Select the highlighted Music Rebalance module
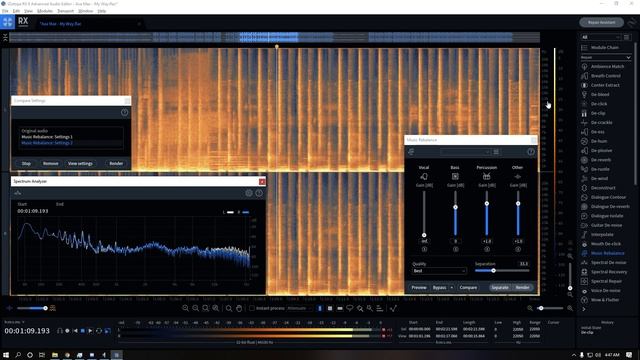Viewport: 640px width, 360px height. [x=603, y=253]
